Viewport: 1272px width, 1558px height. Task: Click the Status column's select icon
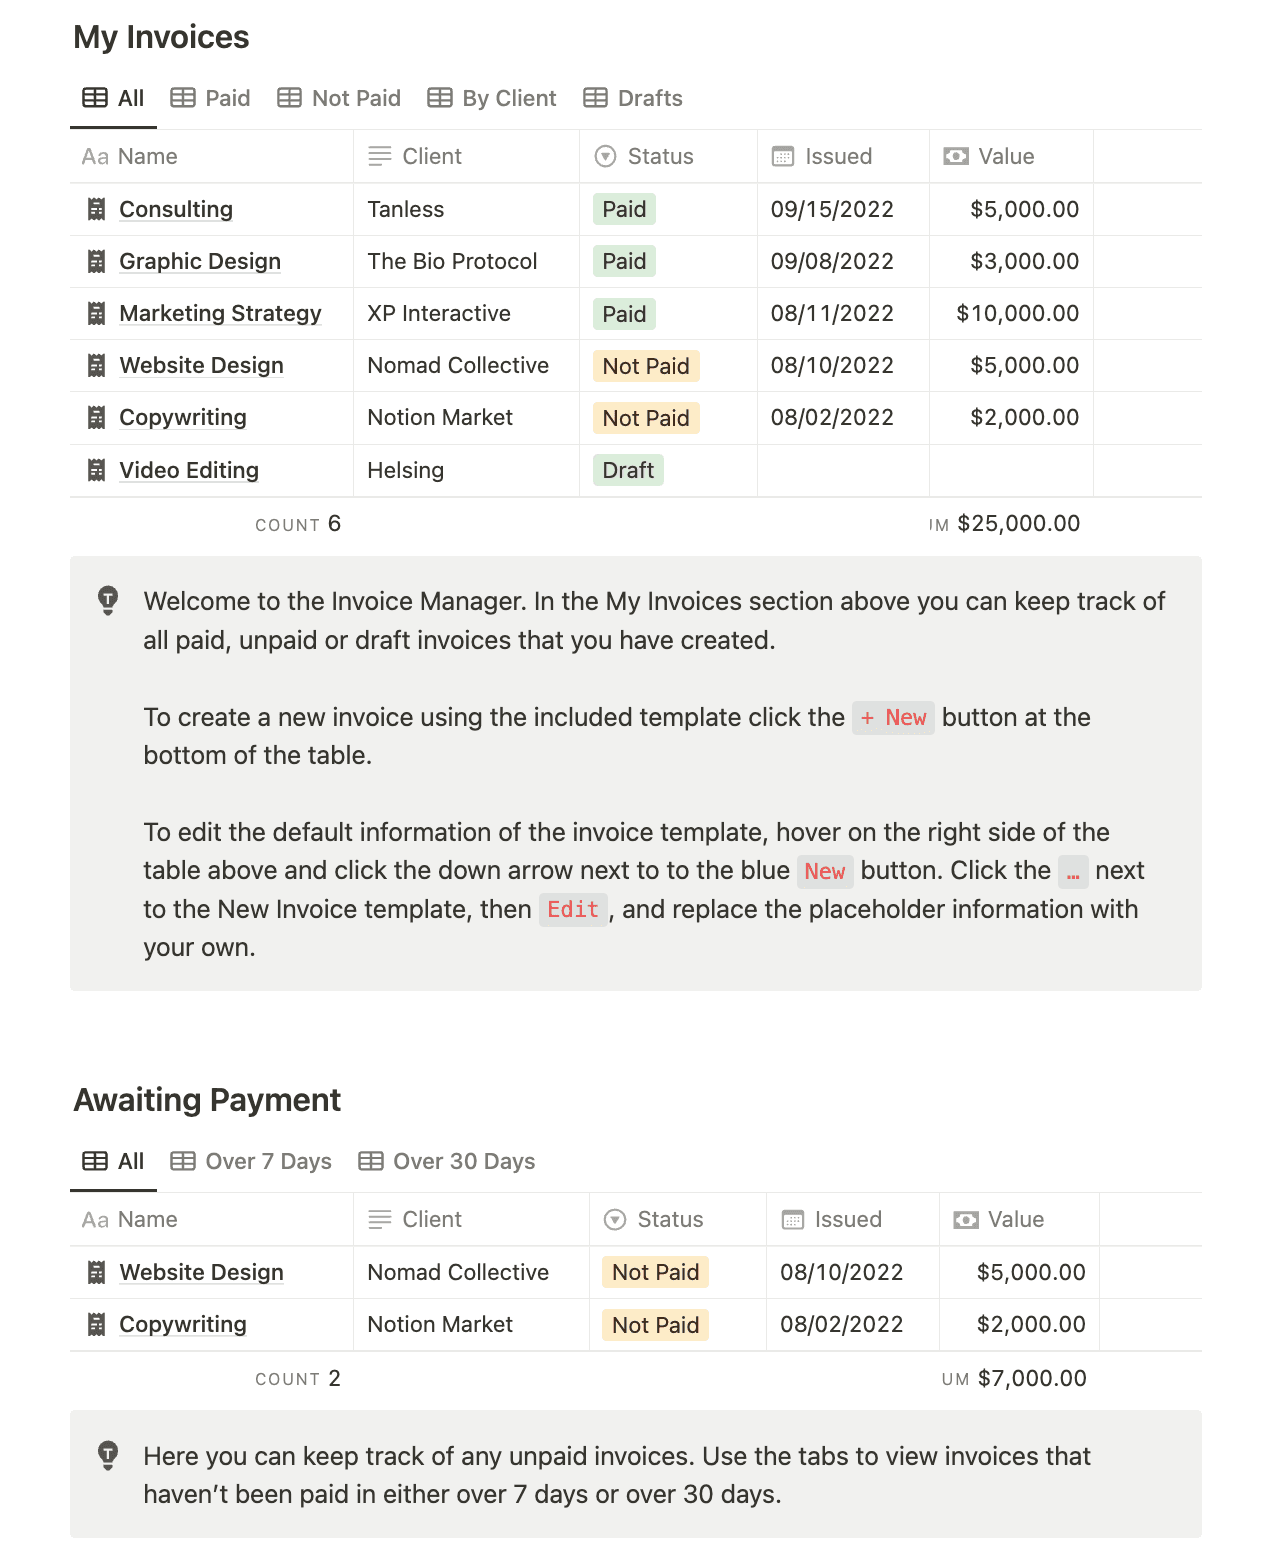pos(606,156)
